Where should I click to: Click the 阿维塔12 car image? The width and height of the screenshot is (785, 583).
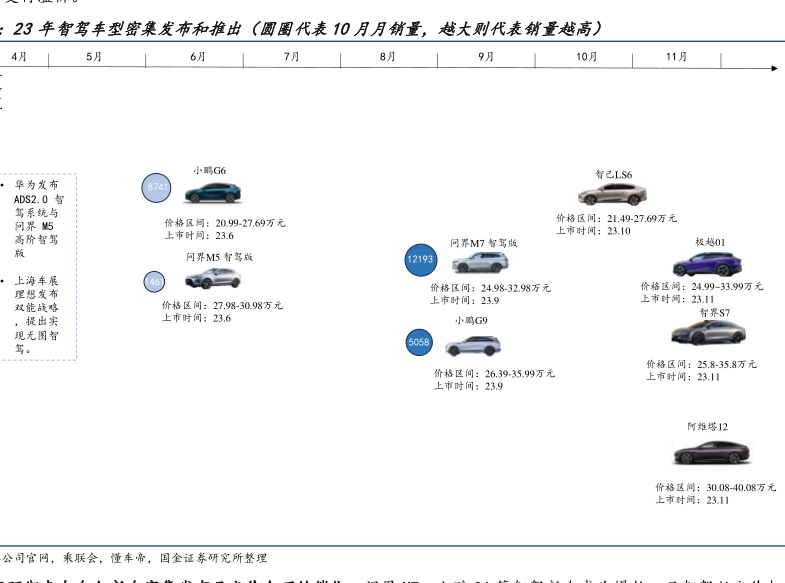[x=711, y=452]
